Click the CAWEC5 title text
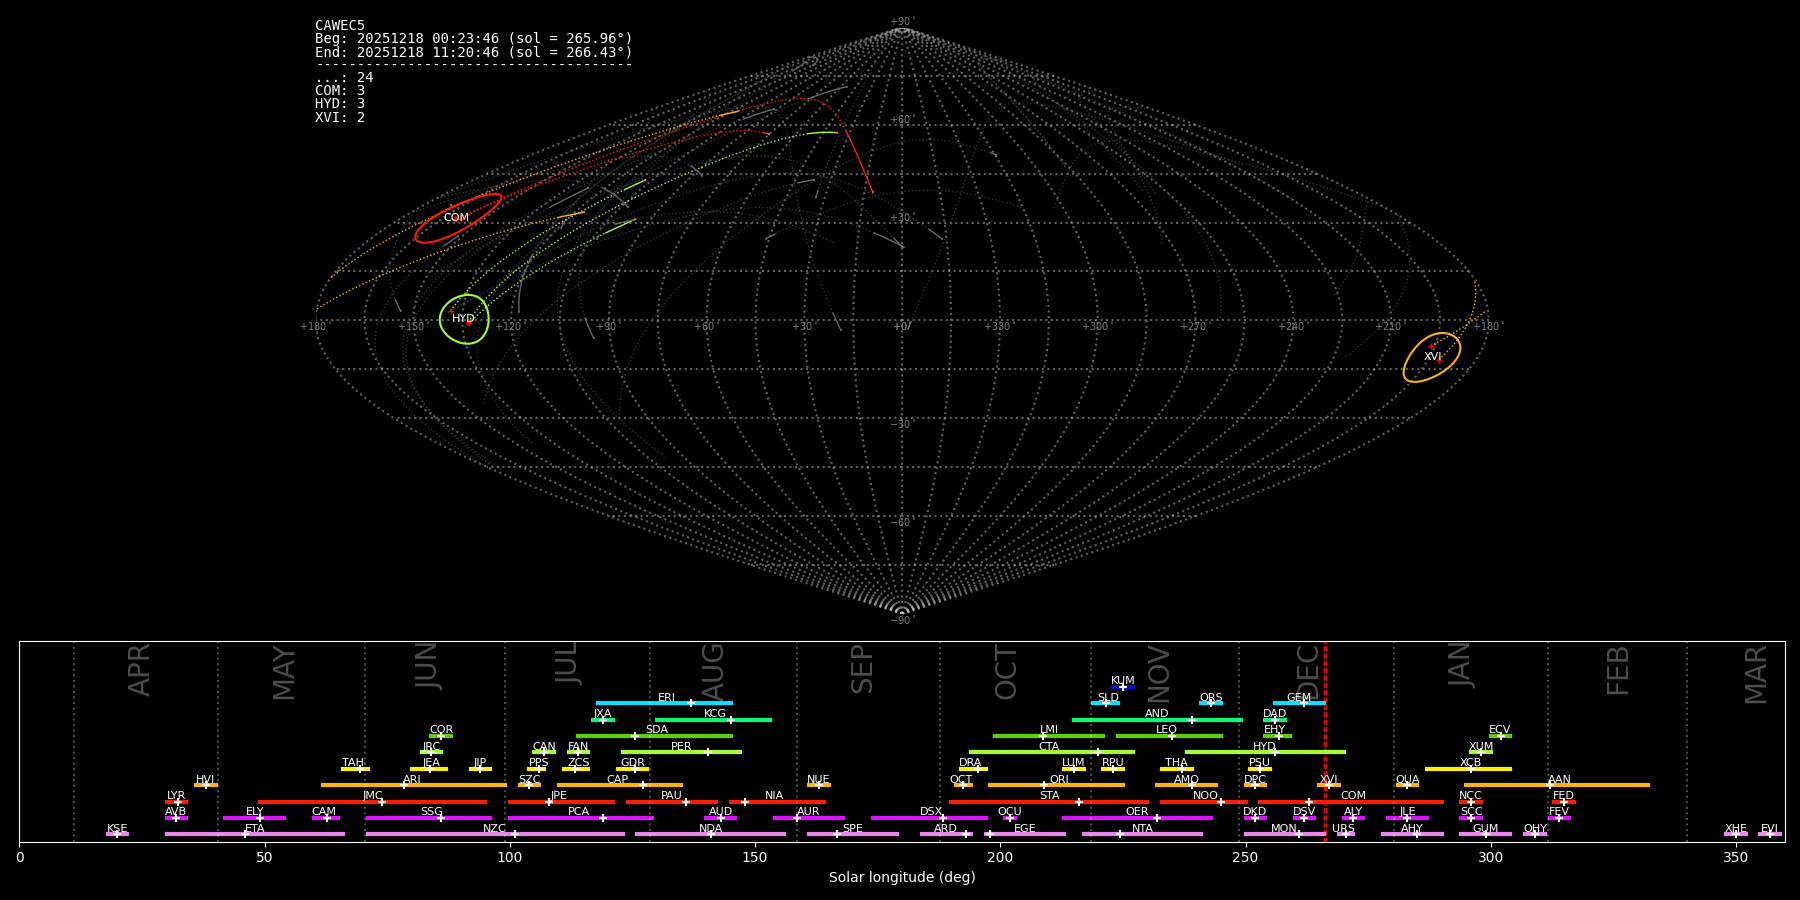This screenshot has width=1800, height=900. click(x=340, y=25)
